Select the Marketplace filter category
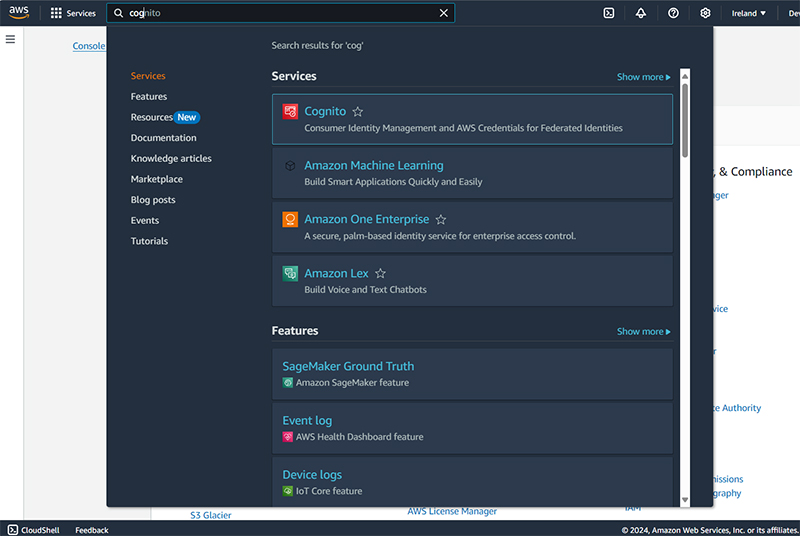Screen dimensions: 800x536 click(x=157, y=179)
